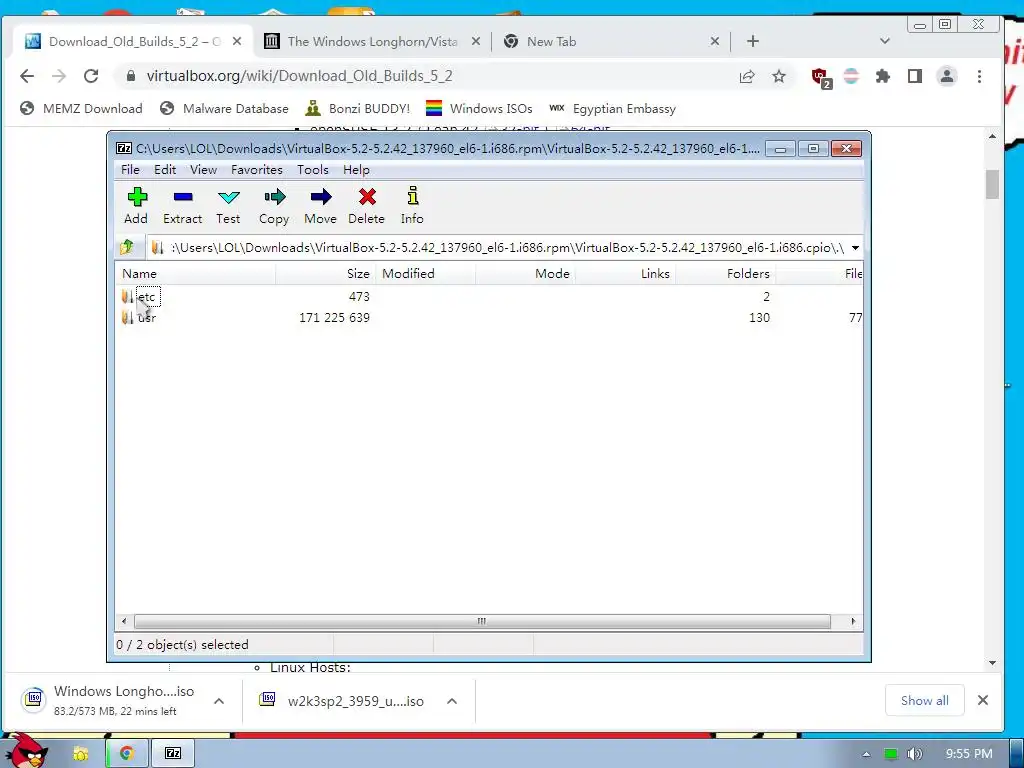This screenshot has width=1024, height=768.
Task: Close the Windows Longhorn/Vista tab
Action: (476, 41)
